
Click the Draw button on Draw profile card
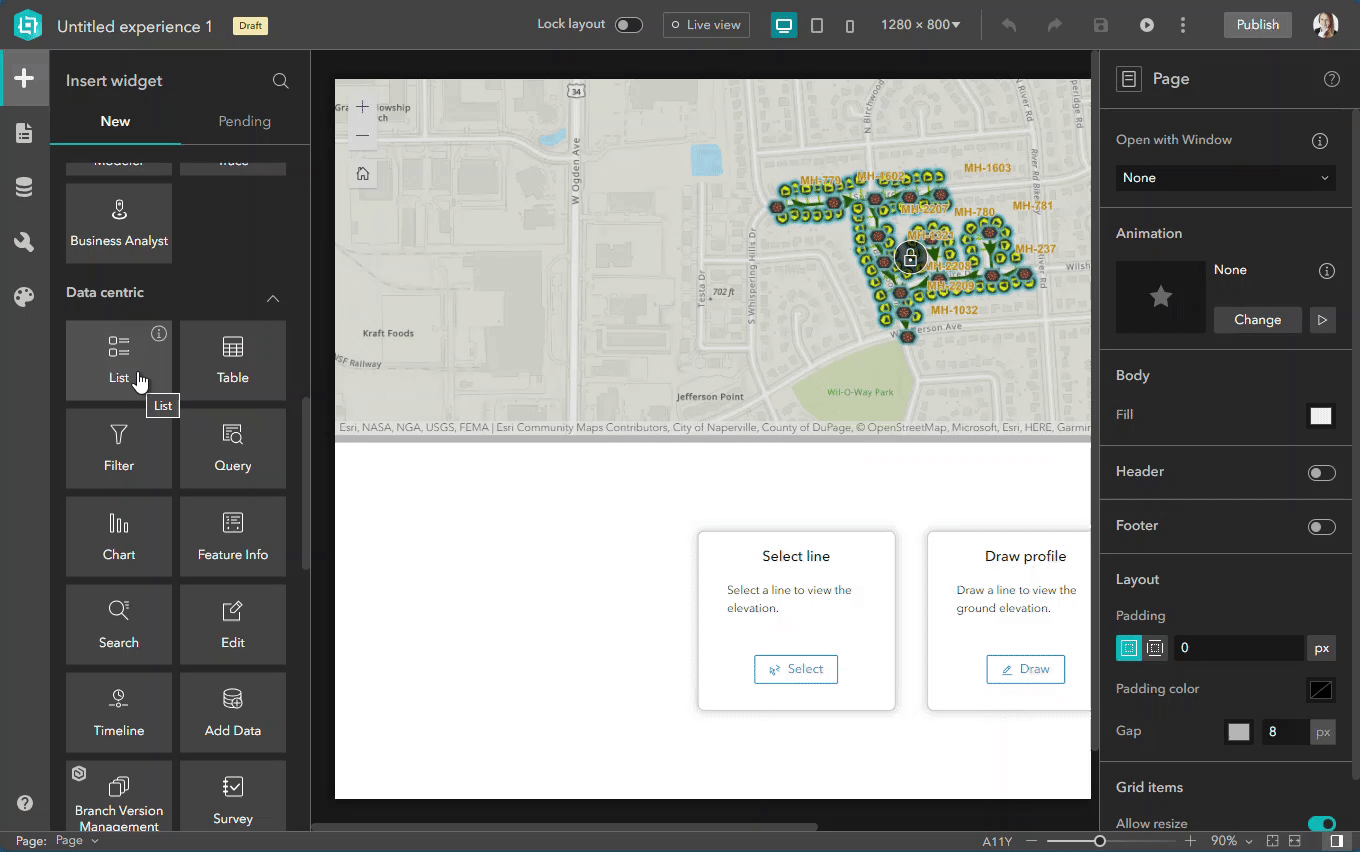1025,669
